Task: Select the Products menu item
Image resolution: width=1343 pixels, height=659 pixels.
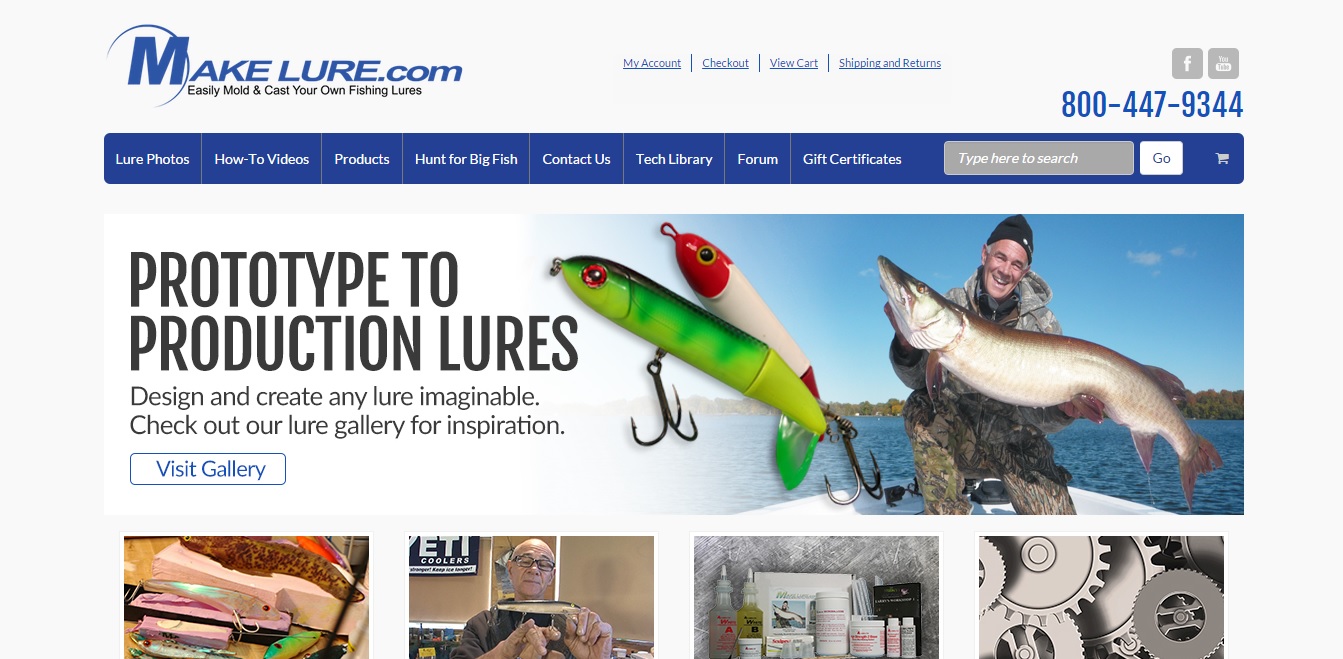Action: [362, 159]
